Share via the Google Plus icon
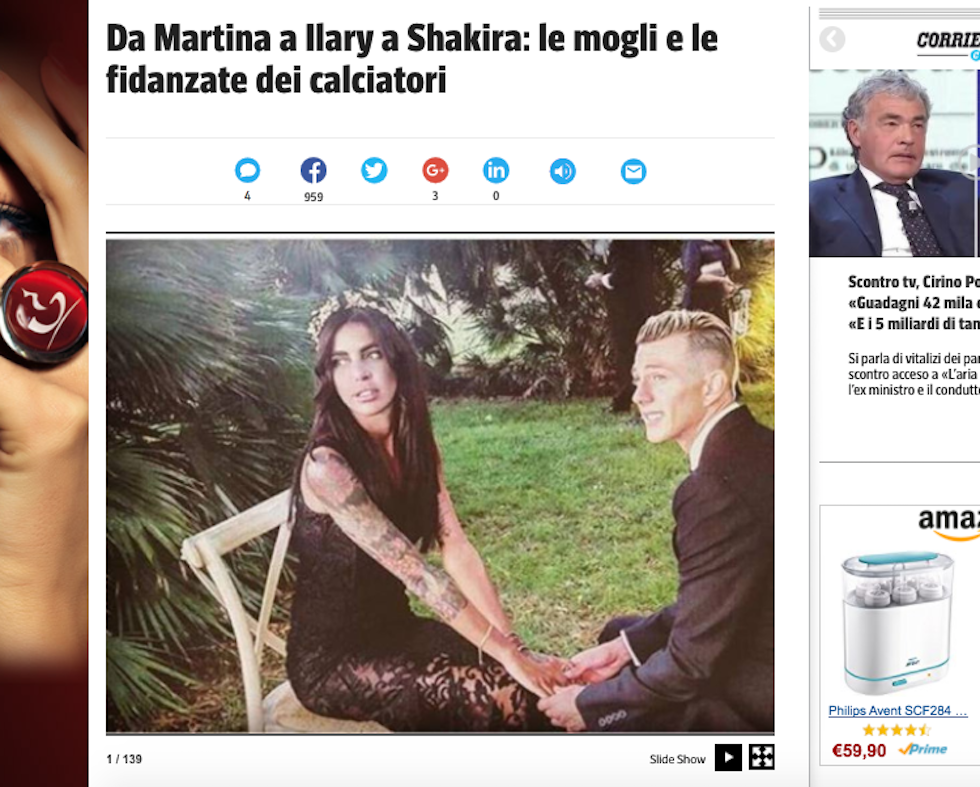 [435, 170]
